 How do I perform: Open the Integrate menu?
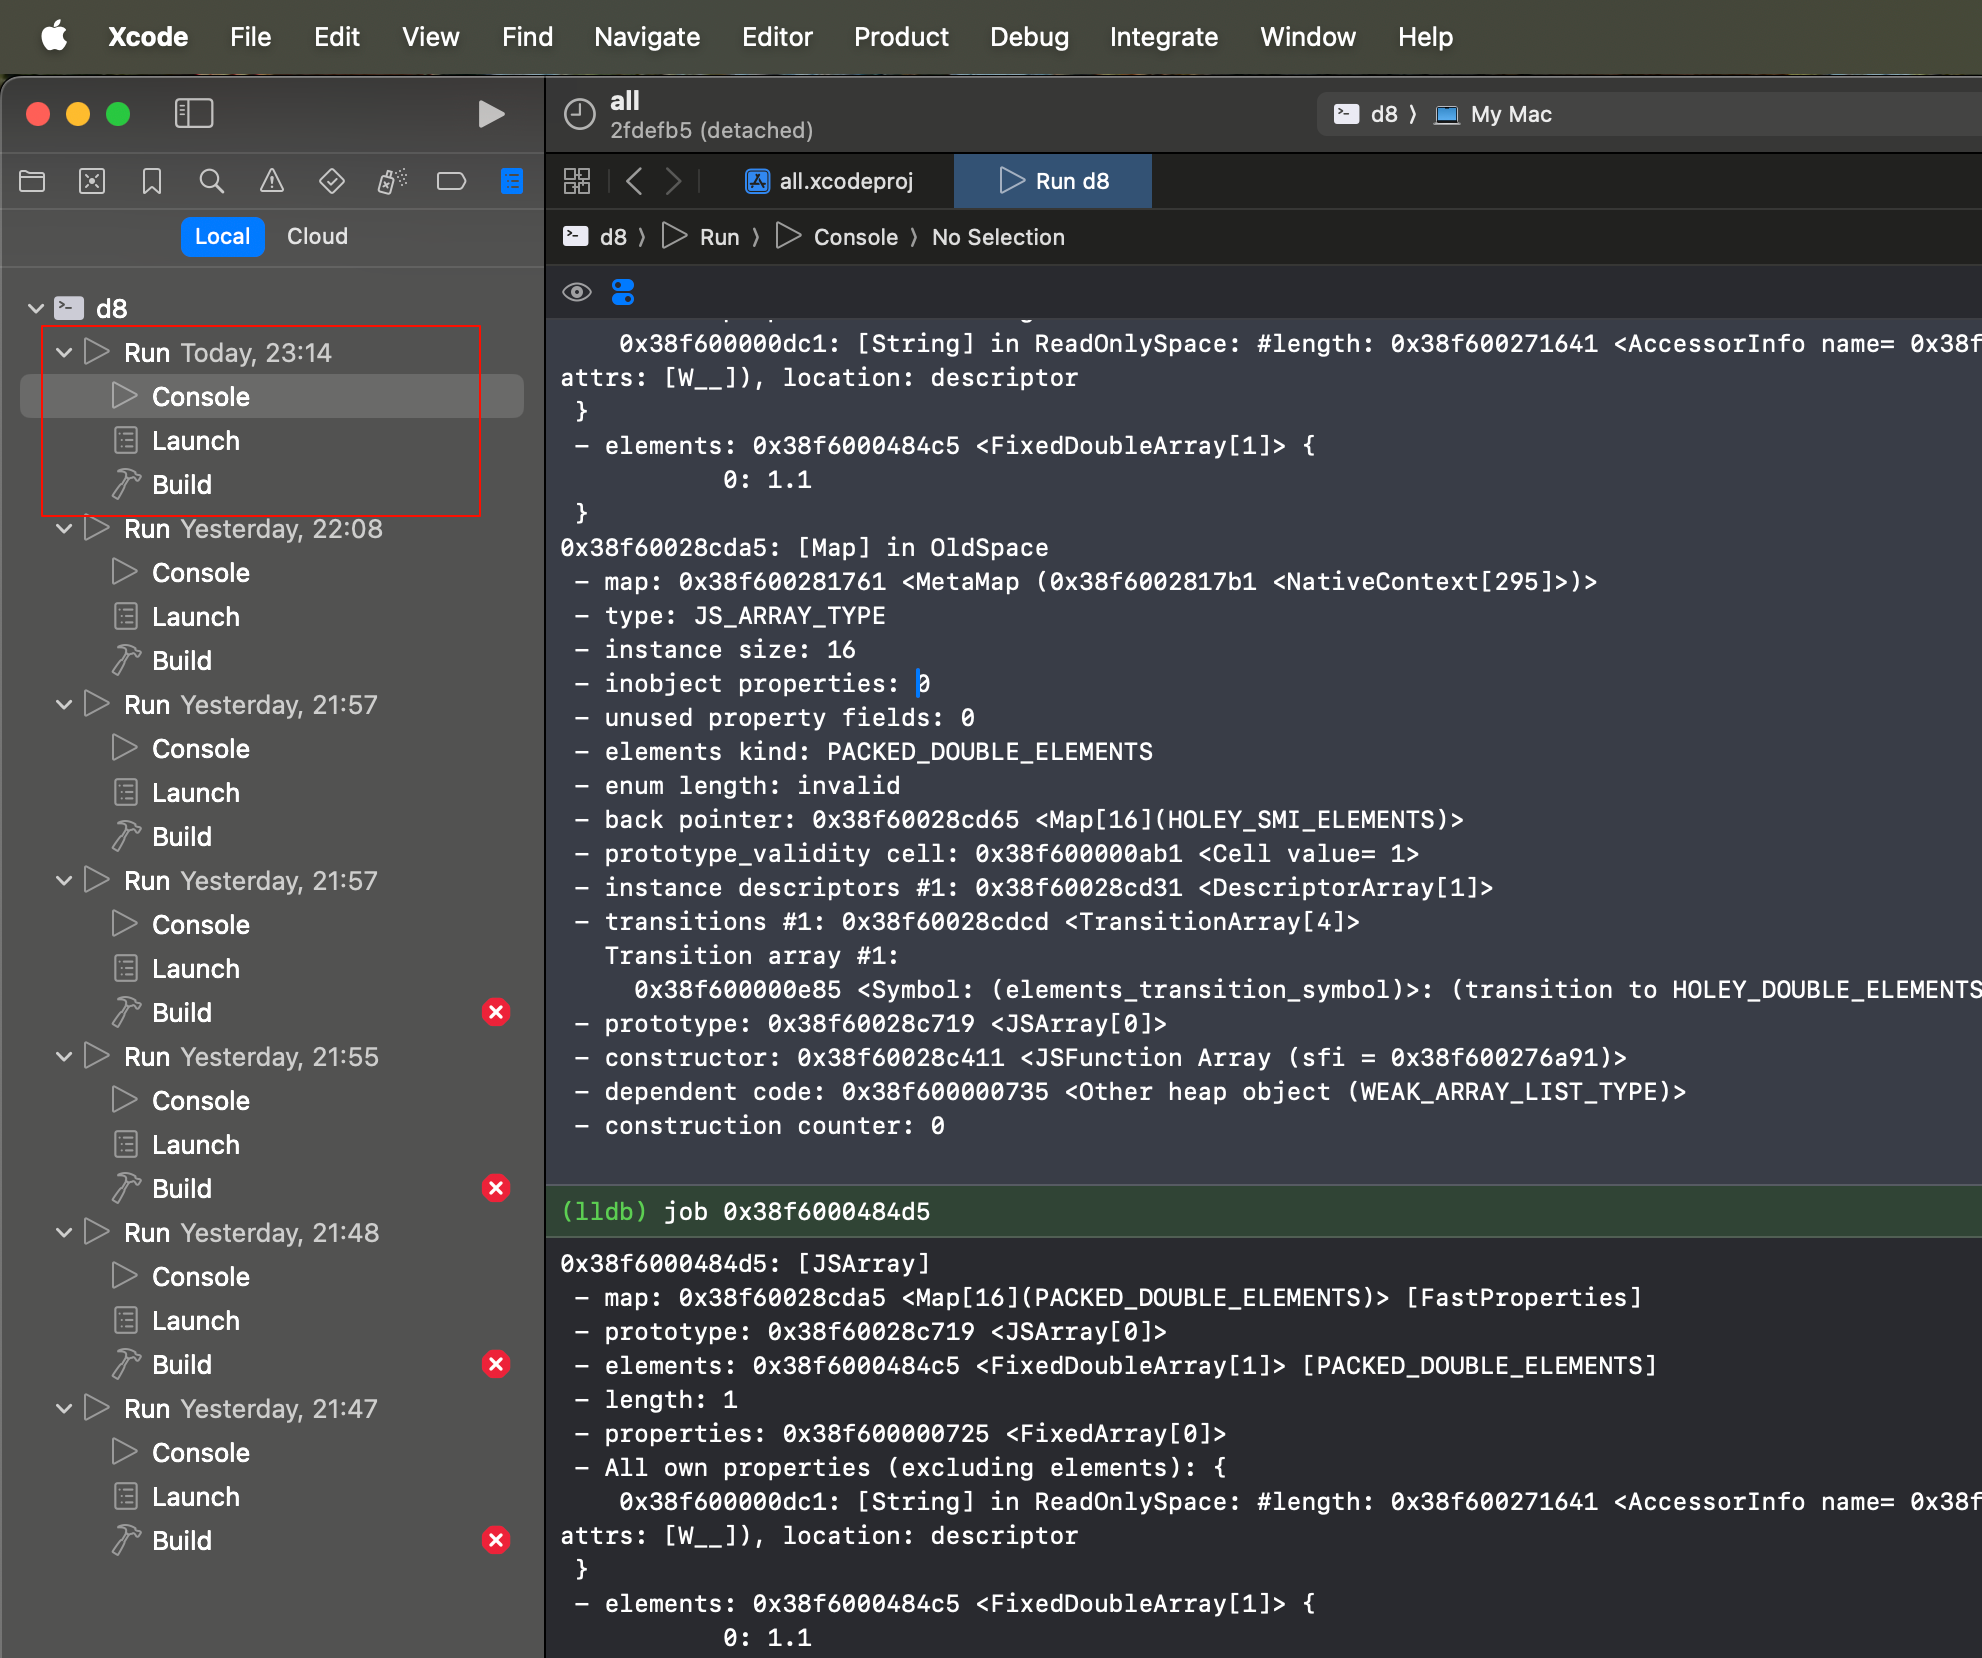tap(1164, 37)
